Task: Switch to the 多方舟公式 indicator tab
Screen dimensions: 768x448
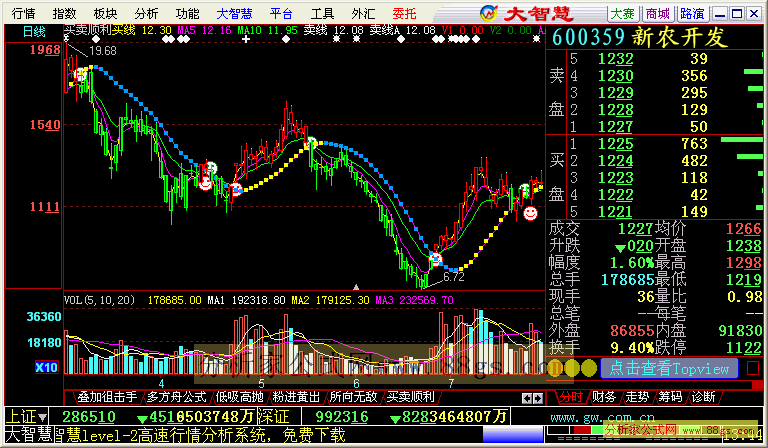Action: coord(177,397)
